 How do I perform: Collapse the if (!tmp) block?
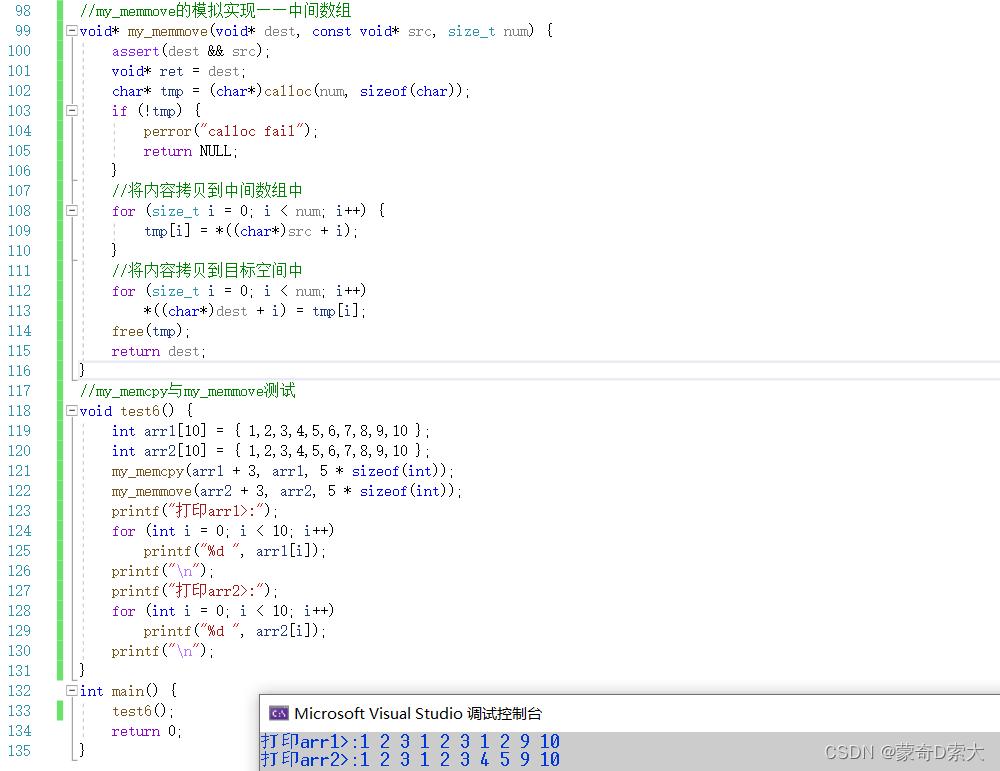pyautogui.click(x=72, y=110)
